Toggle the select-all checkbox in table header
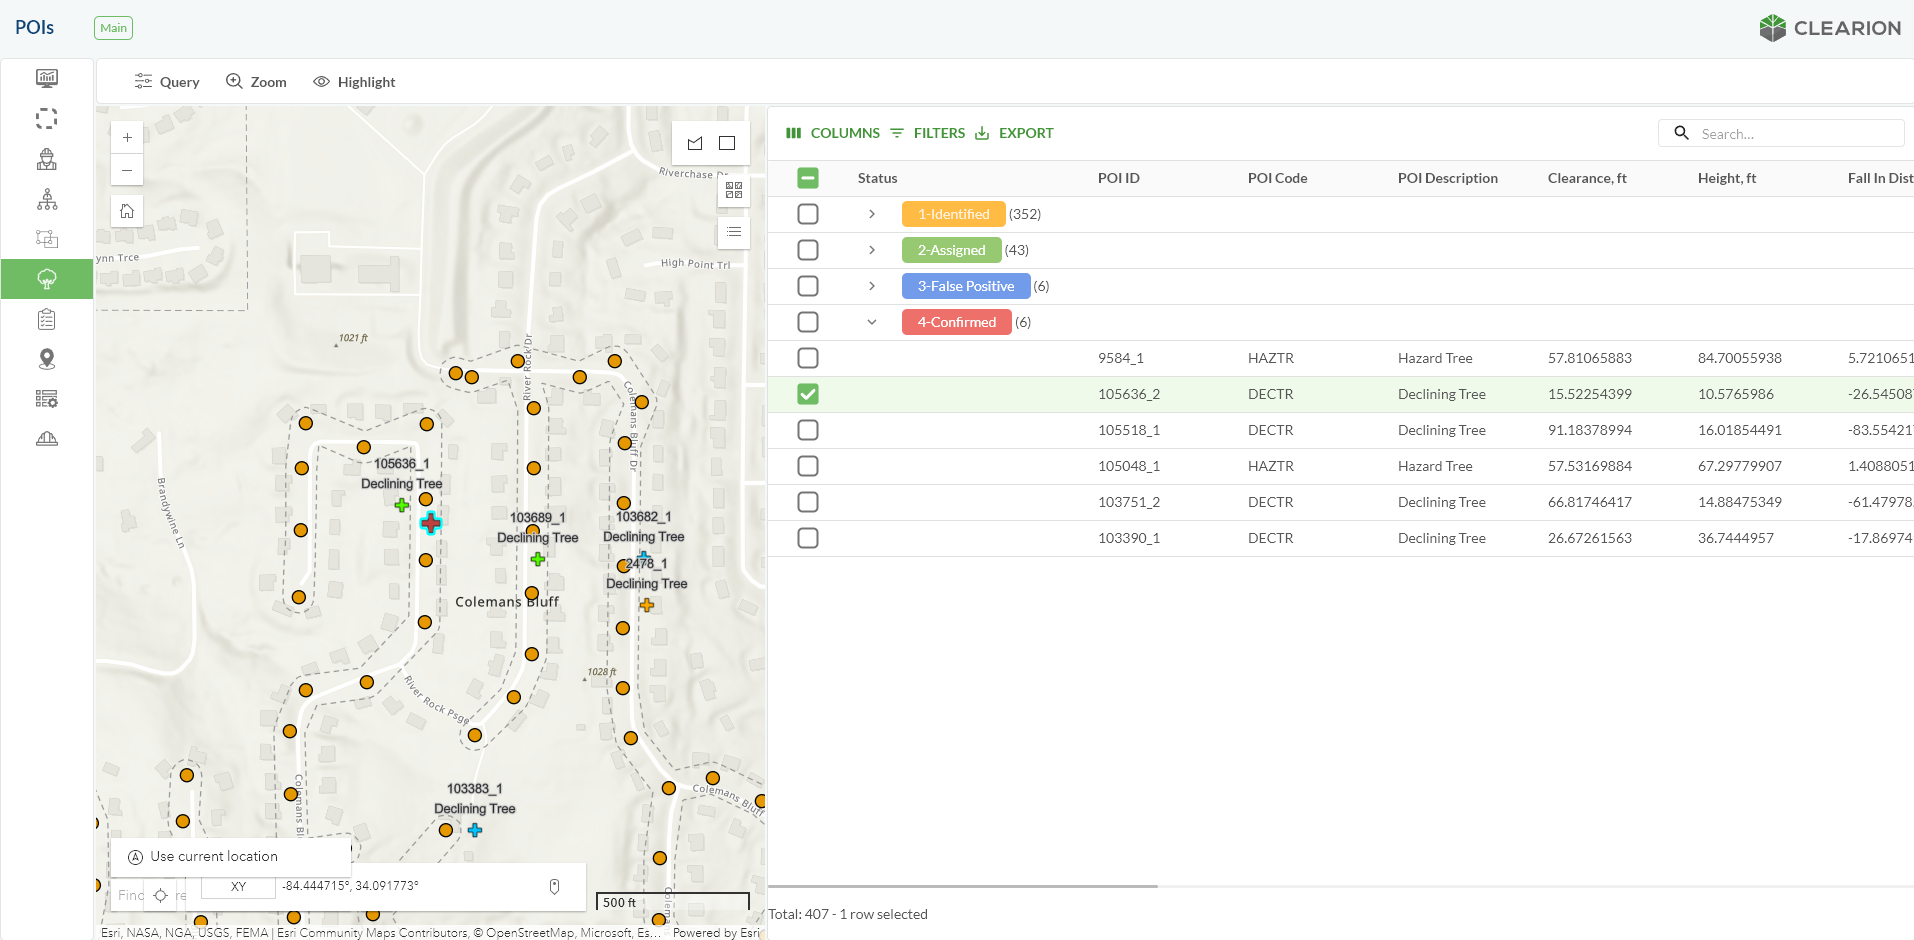 coord(808,178)
